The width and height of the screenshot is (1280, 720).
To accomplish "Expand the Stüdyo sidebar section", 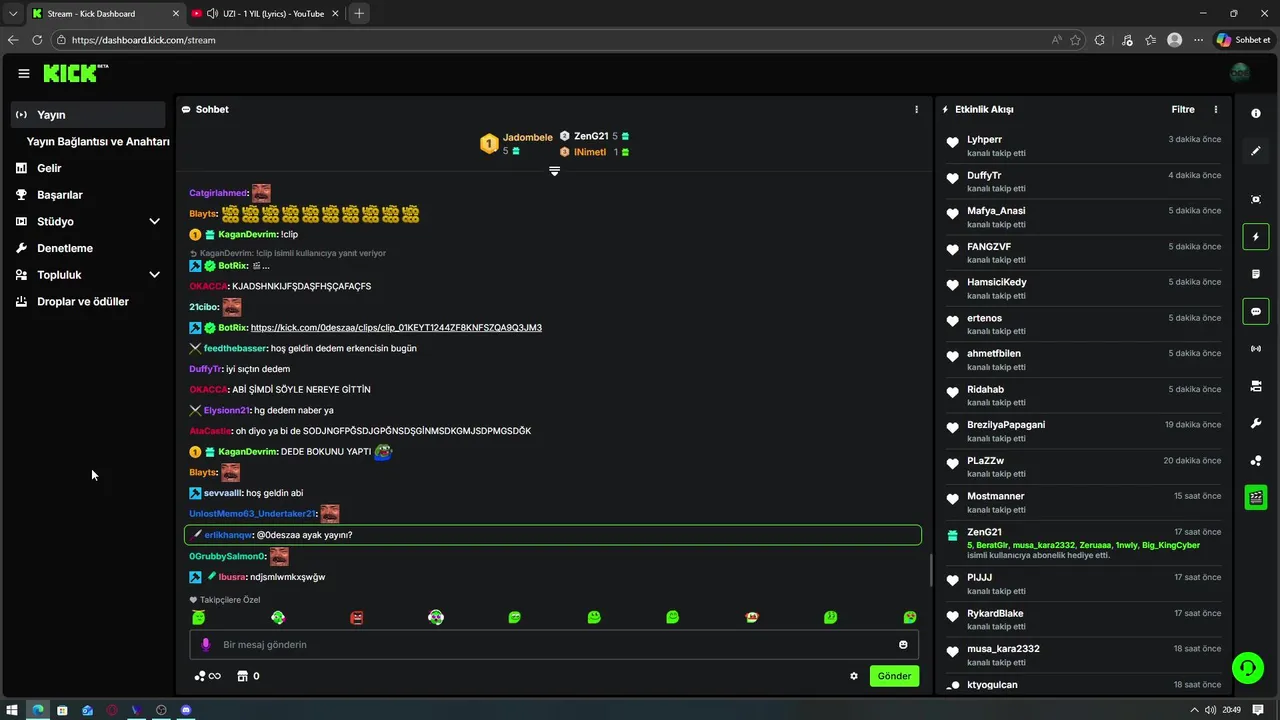I will coord(154,221).
